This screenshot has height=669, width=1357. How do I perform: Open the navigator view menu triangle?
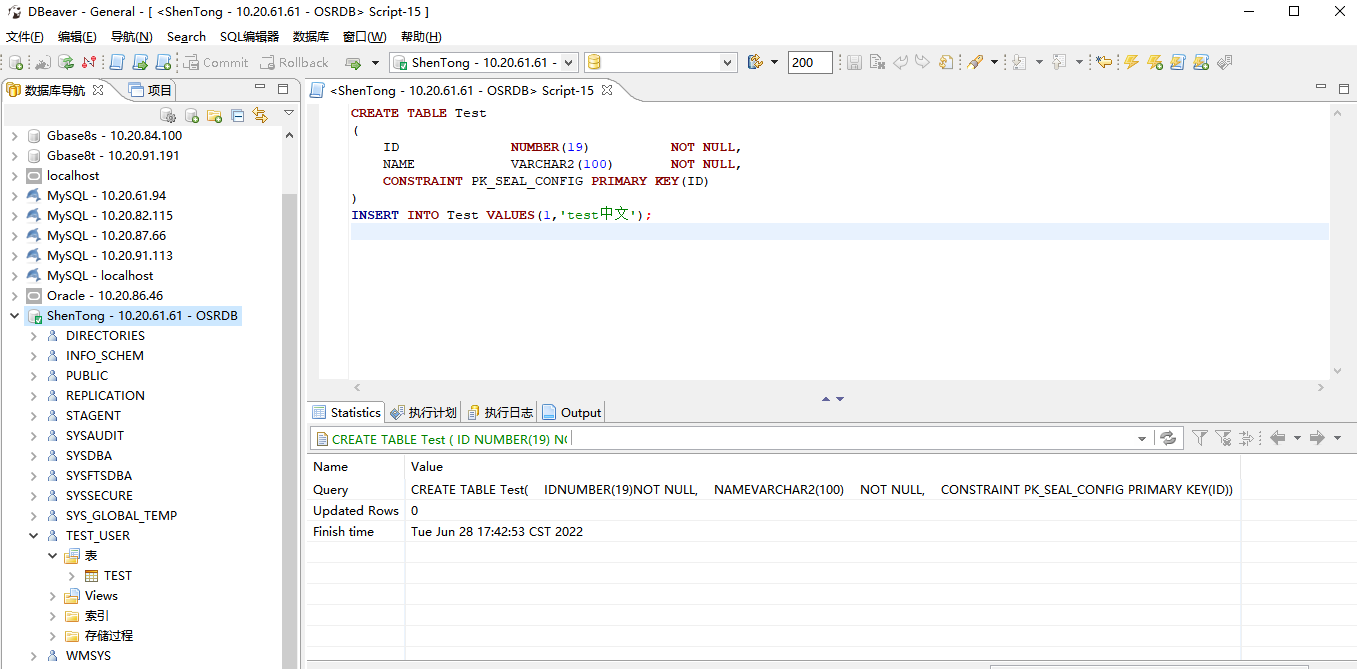[289, 113]
